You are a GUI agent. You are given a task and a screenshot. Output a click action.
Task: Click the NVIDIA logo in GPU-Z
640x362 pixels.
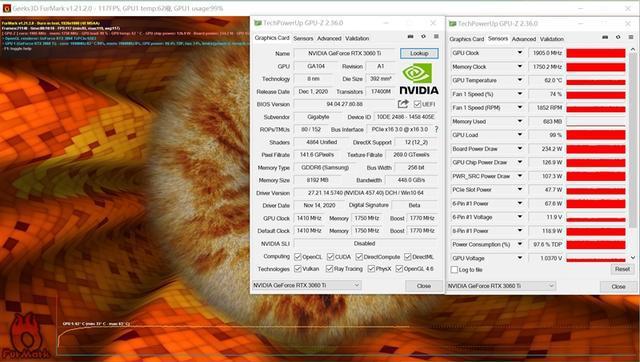tap(418, 79)
